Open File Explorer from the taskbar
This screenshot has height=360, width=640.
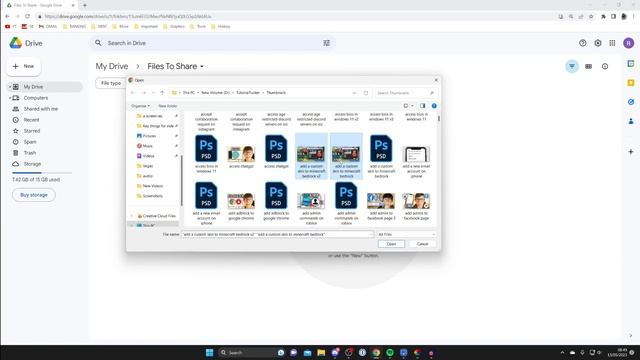click(321, 352)
